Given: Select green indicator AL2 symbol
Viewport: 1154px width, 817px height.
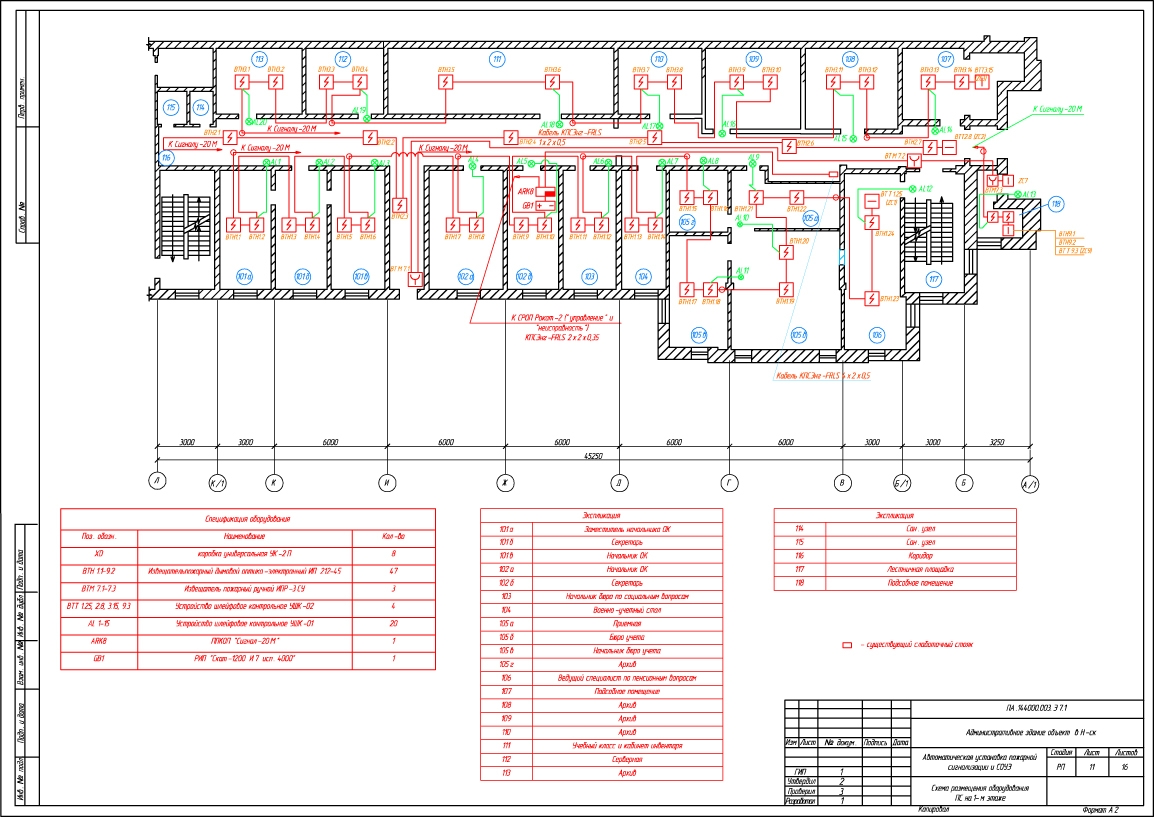Looking at the screenshot, I should (x=319, y=162).
